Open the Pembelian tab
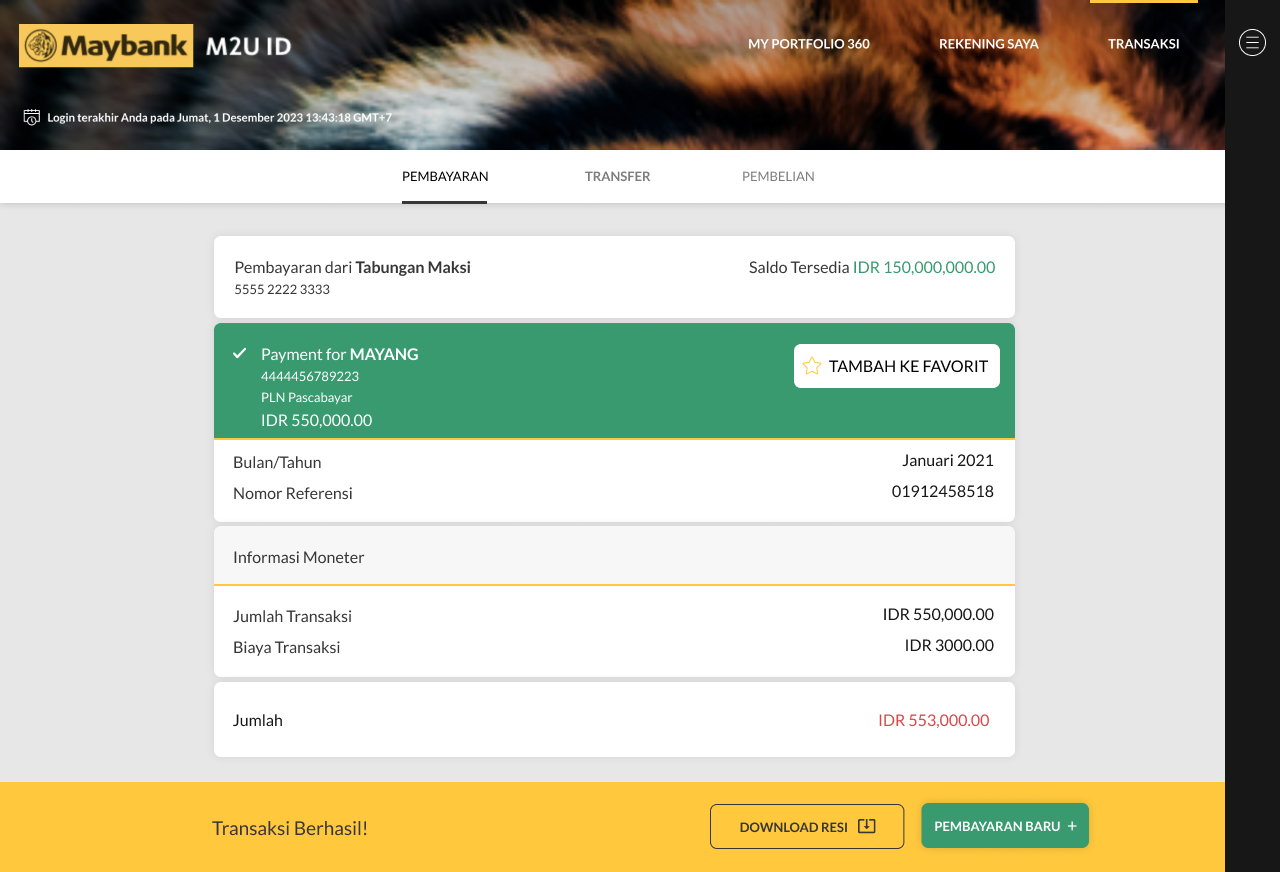The width and height of the screenshot is (1280, 872). click(778, 177)
